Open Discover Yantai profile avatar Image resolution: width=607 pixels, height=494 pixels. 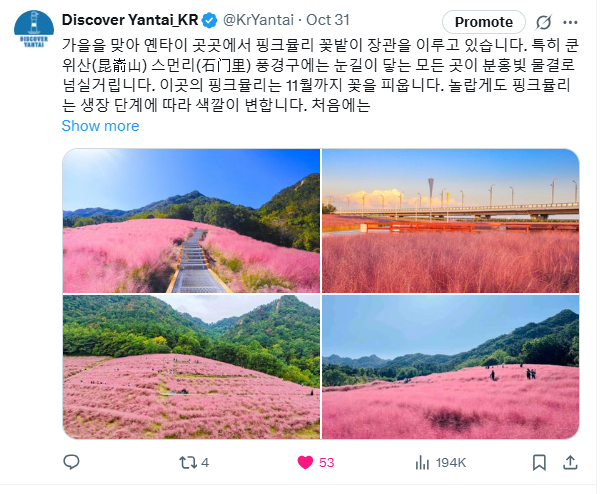tap(34, 29)
